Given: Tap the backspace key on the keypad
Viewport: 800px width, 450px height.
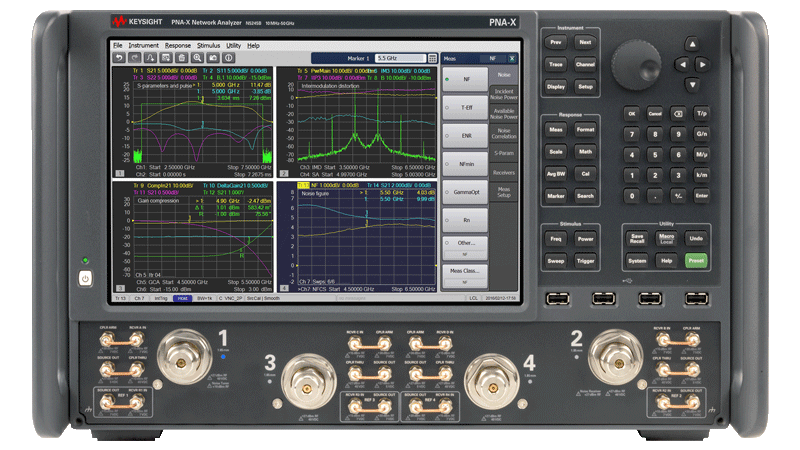Looking at the screenshot, I should pos(679,114).
